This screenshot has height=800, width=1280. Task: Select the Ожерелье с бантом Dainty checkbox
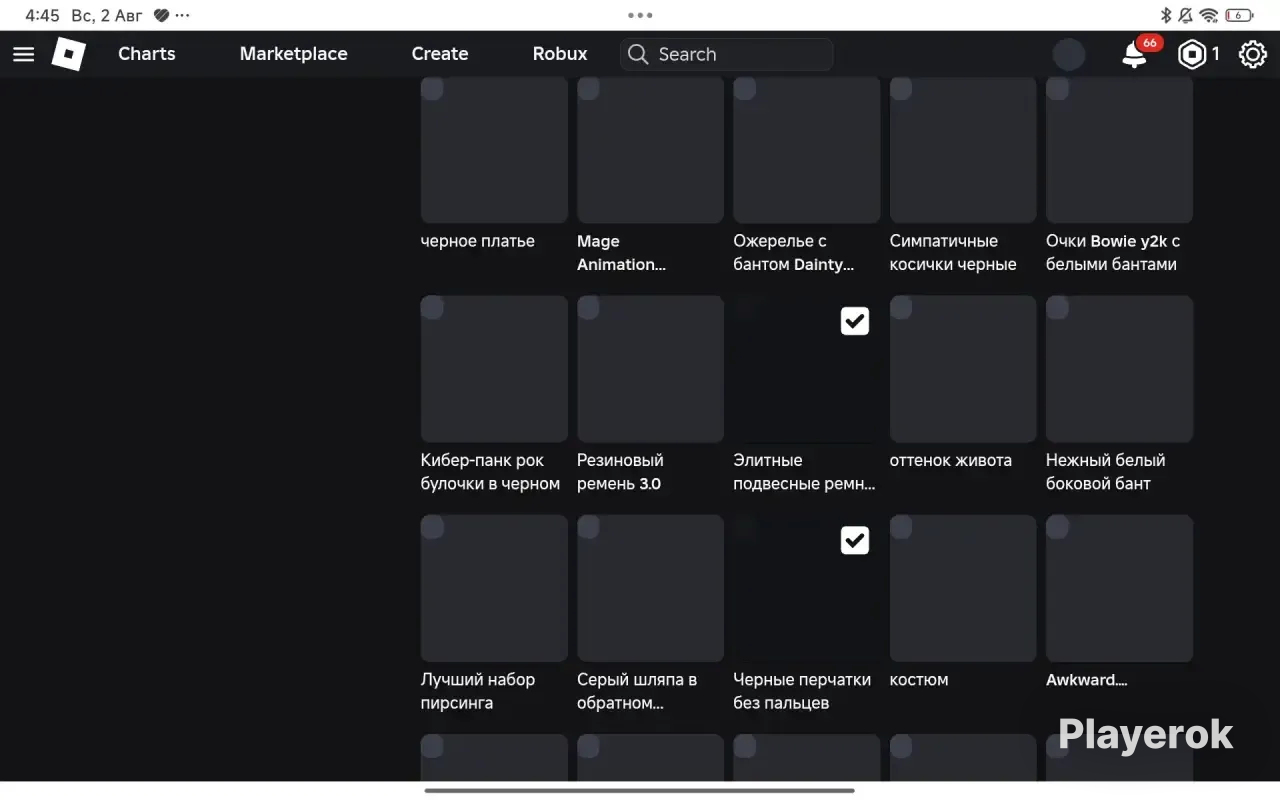[x=744, y=88]
